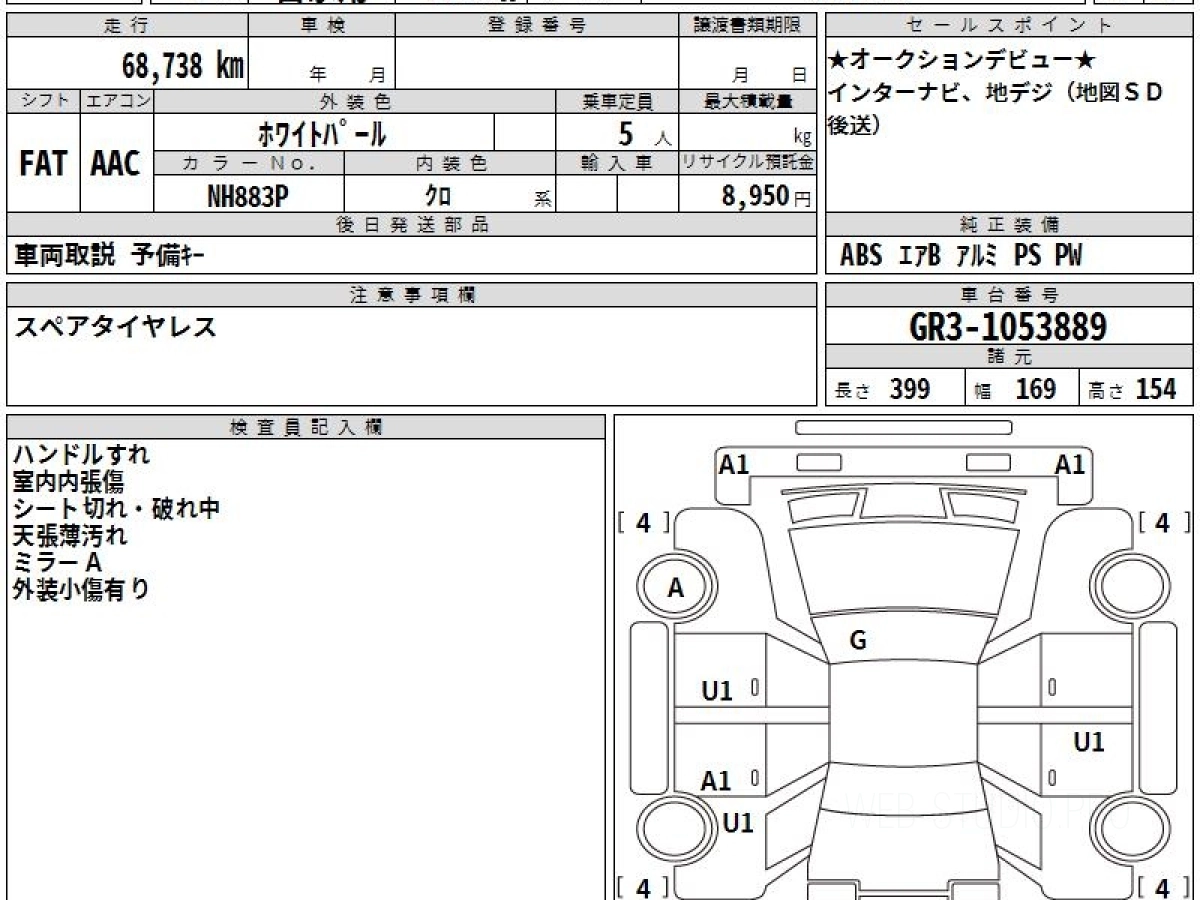
Task: Click the シート切れ・破れ中 inspector note
Action: 116,508
